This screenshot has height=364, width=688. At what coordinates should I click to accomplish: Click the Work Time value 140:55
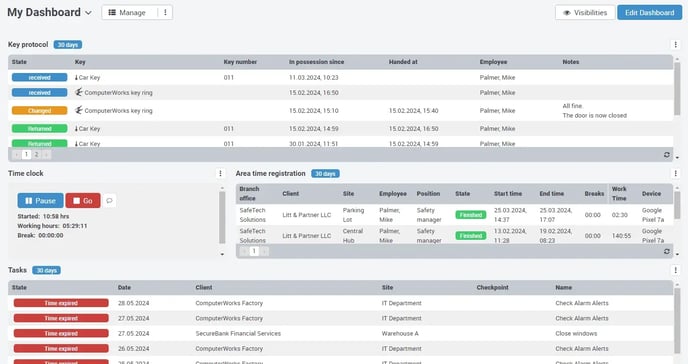[621, 236]
